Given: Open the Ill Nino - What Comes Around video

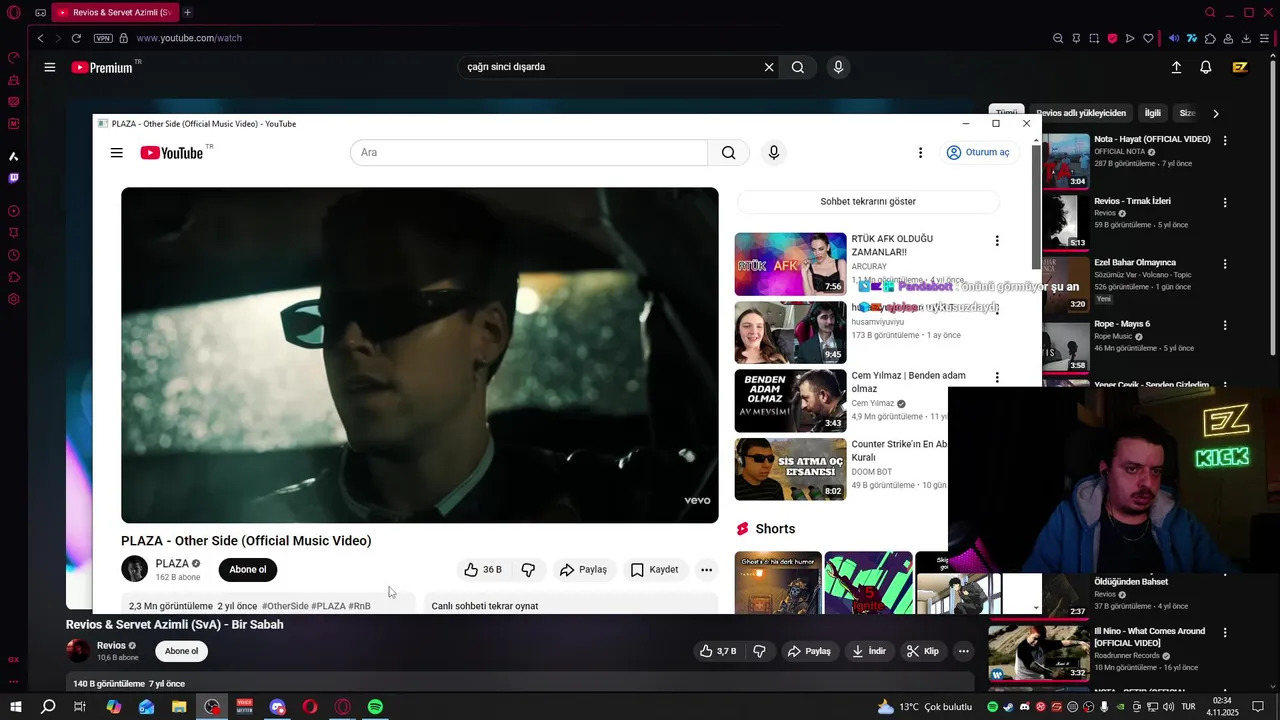Looking at the screenshot, I should click(1039, 653).
